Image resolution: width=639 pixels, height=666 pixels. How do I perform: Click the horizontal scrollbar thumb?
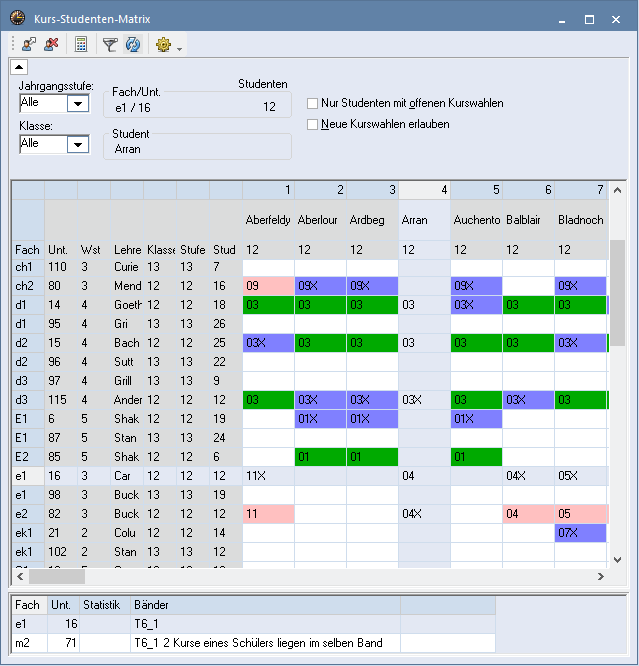click(x=57, y=576)
